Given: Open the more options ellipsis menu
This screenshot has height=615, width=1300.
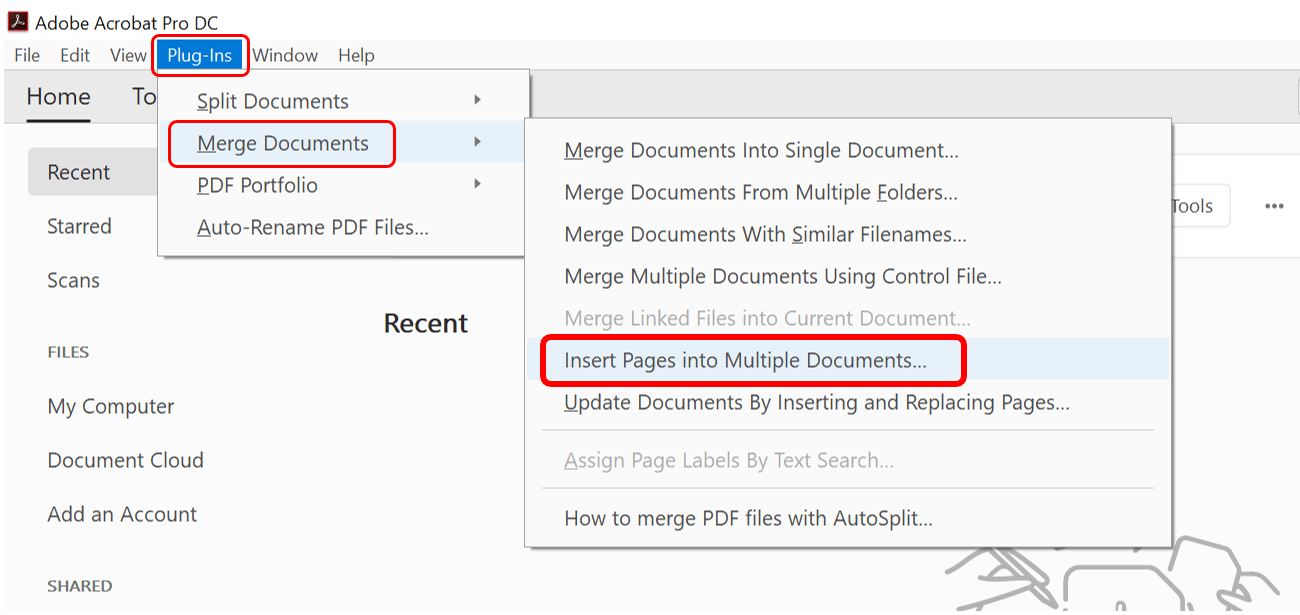Looking at the screenshot, I should (x=1274, y=206).
